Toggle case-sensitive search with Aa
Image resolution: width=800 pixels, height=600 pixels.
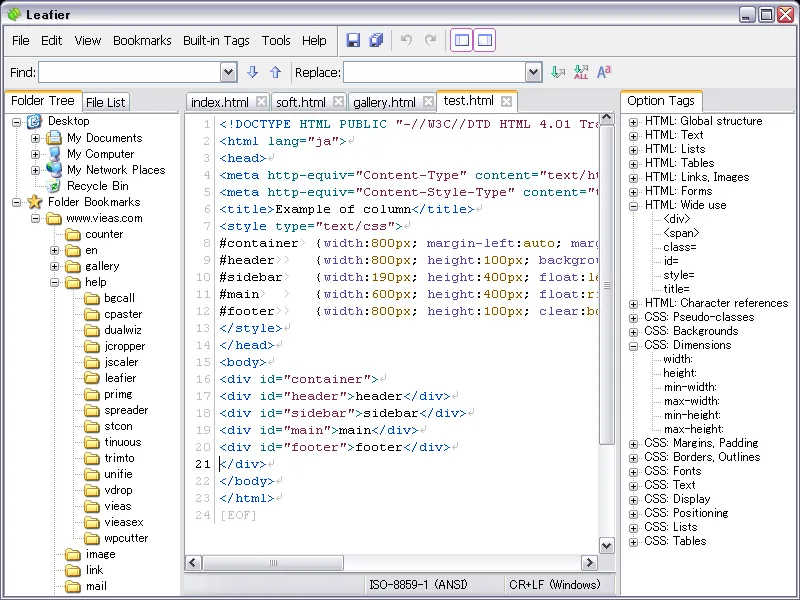[x=604, y=71]
